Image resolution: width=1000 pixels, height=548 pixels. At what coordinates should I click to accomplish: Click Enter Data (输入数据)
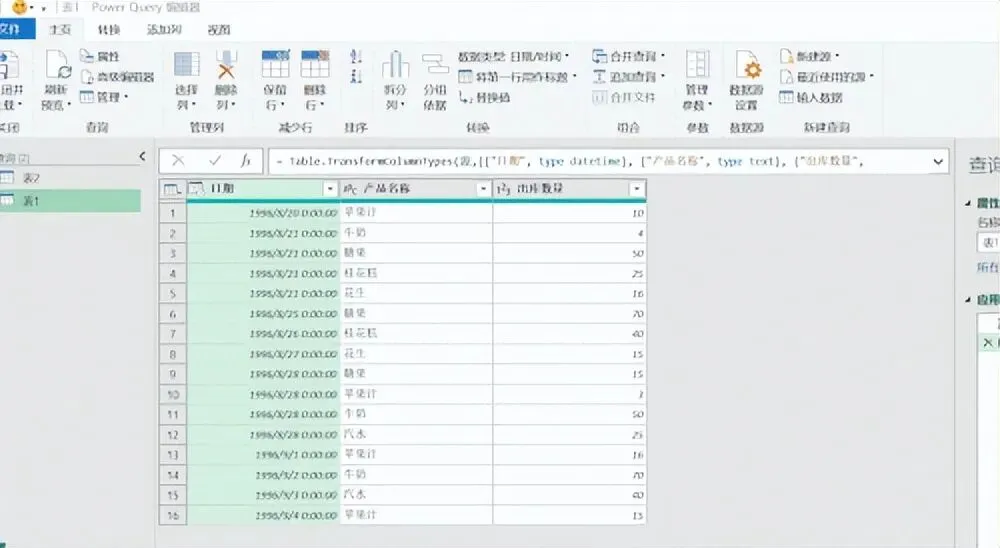[x=811, y=98]
